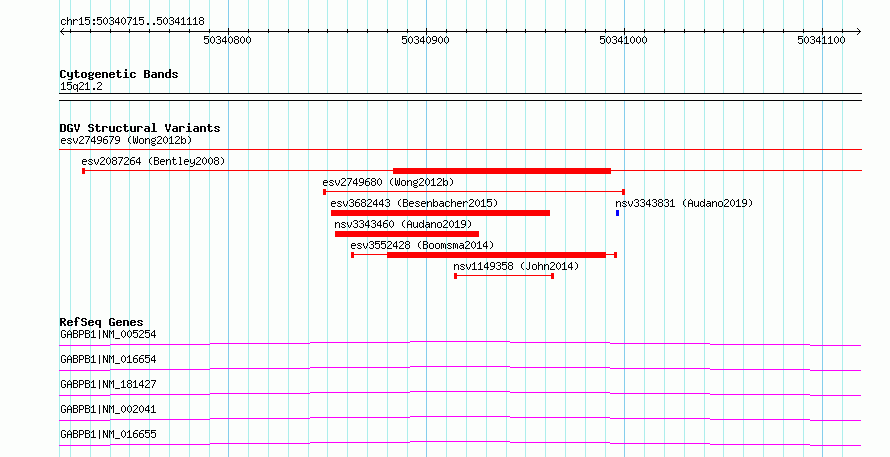Image resolution: width=890 pixels, height=457 pixels.
Task: Open variant label esv2749679 (Wong2012b)
Action: point(126,140)
